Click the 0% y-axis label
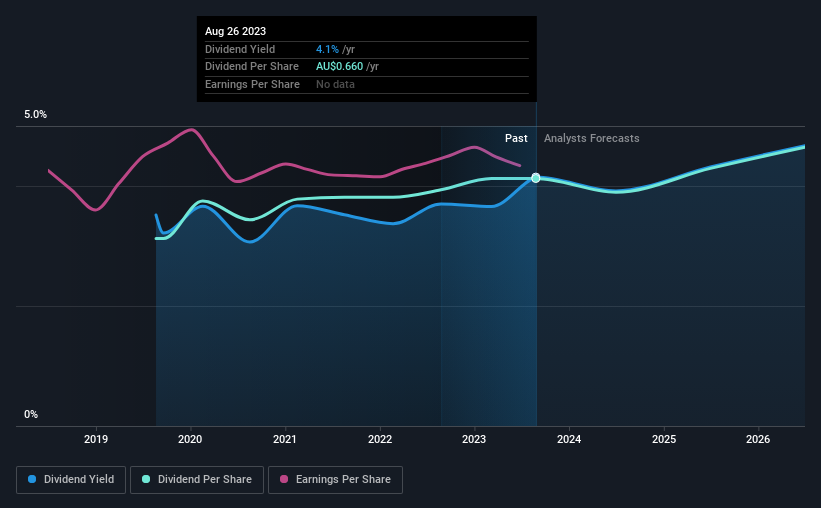 click(31, 414)
